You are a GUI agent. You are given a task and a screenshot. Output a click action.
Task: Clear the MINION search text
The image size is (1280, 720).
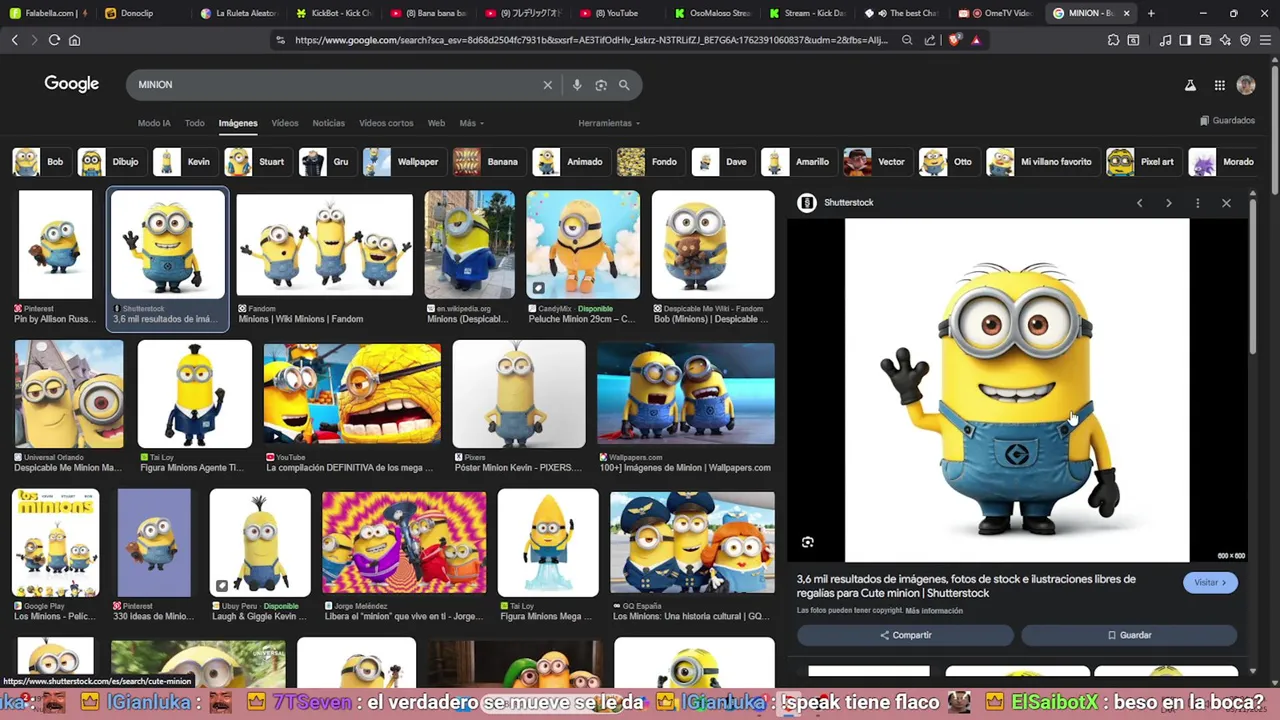[x=547, y=85]
